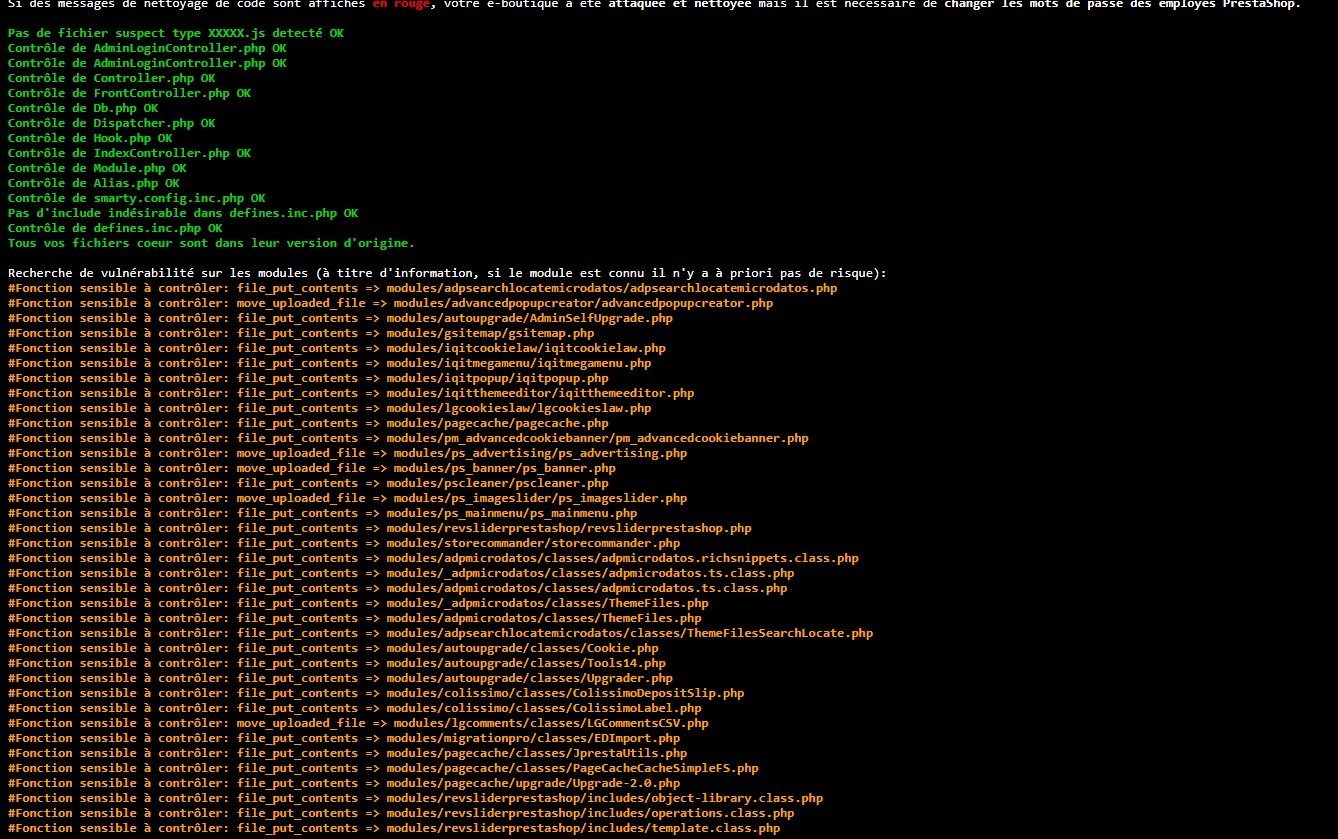The width and height of the screenshot is (1338, 839).
Task: Select the iqitpopup.php module path
Action: (497, 378)
